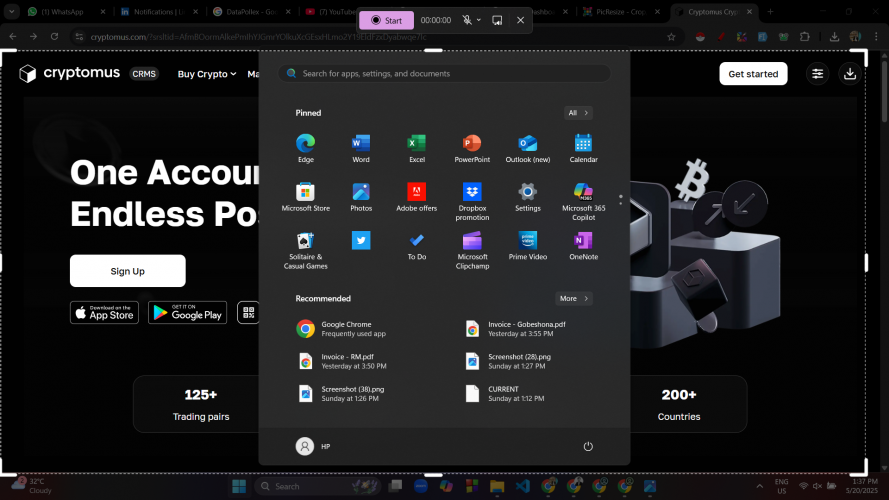Click Get started on Cryptomus
The width and height of the screenshot is (889, 500).
tap(753, 74)
